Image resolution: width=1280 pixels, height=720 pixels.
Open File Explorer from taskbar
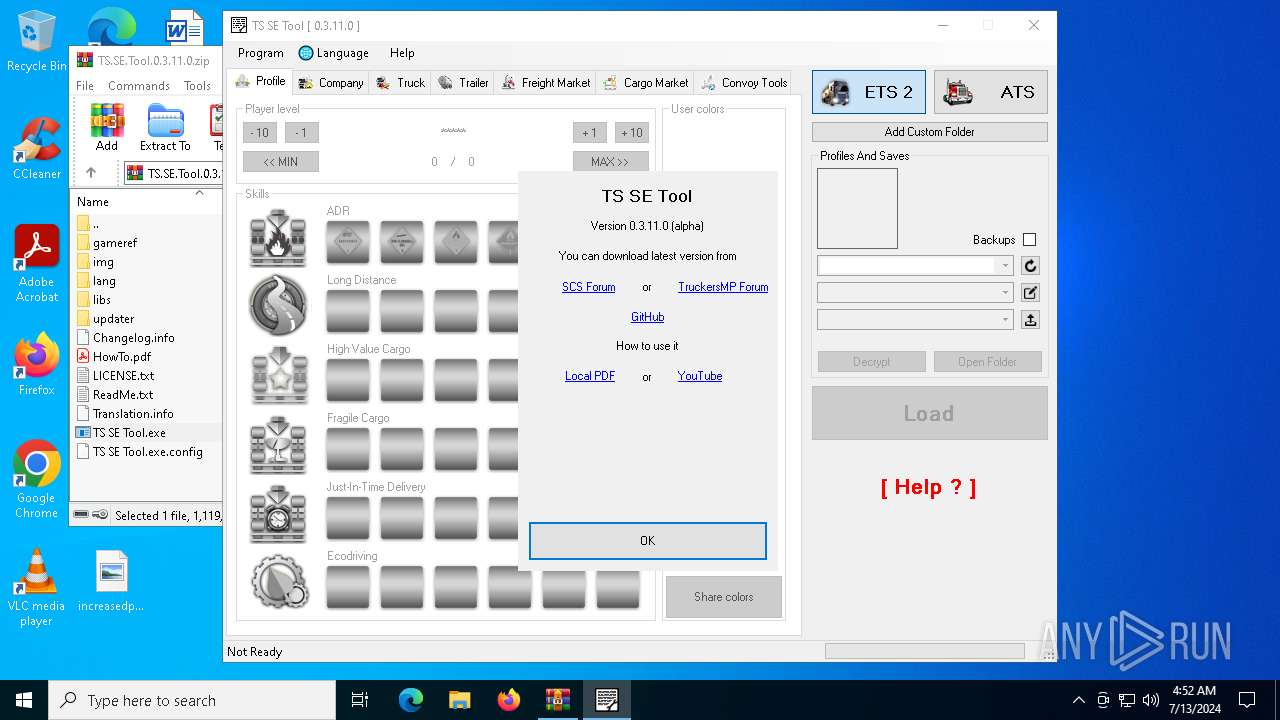click(x=460, y=700)
